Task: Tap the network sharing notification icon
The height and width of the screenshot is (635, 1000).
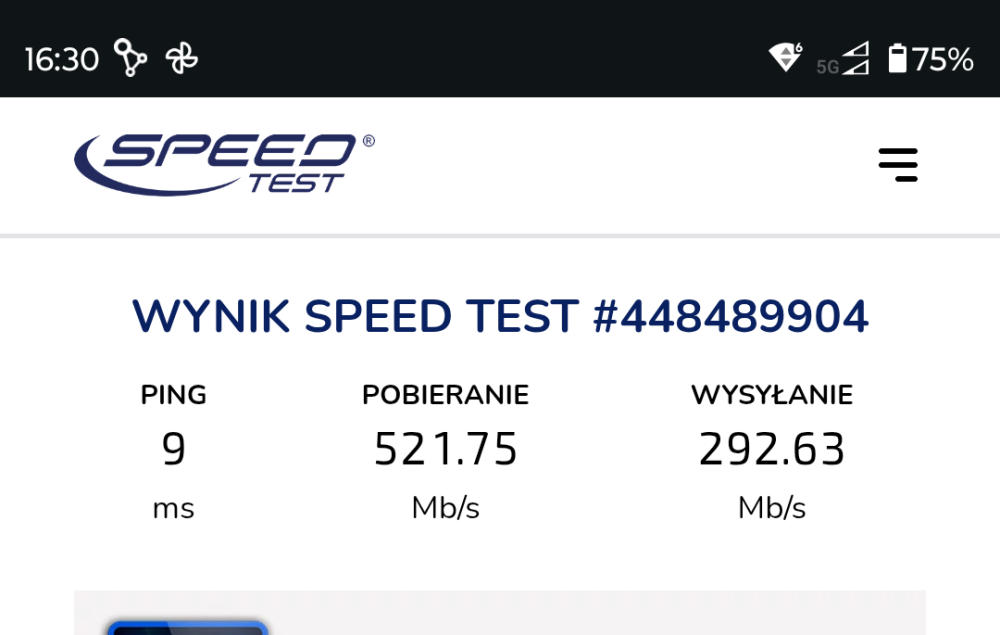Action: coord(128,57)
